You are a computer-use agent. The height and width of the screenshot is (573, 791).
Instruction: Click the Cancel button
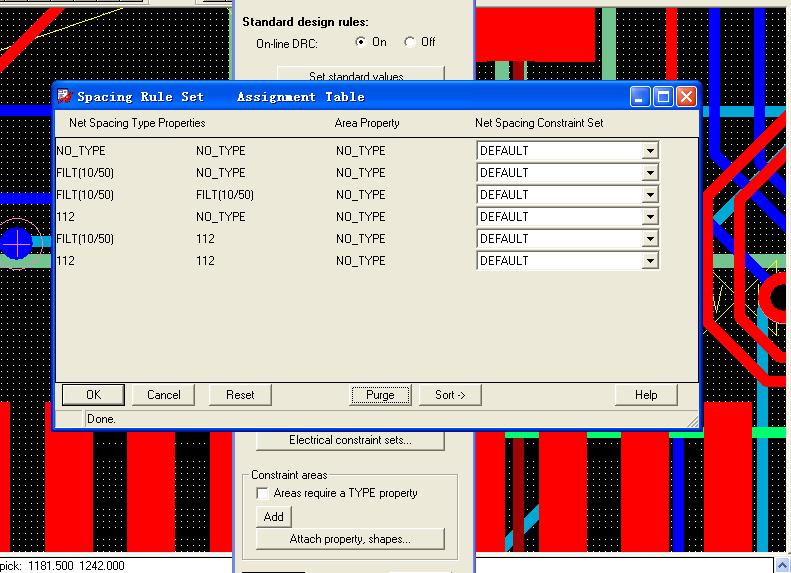[163, 395]
